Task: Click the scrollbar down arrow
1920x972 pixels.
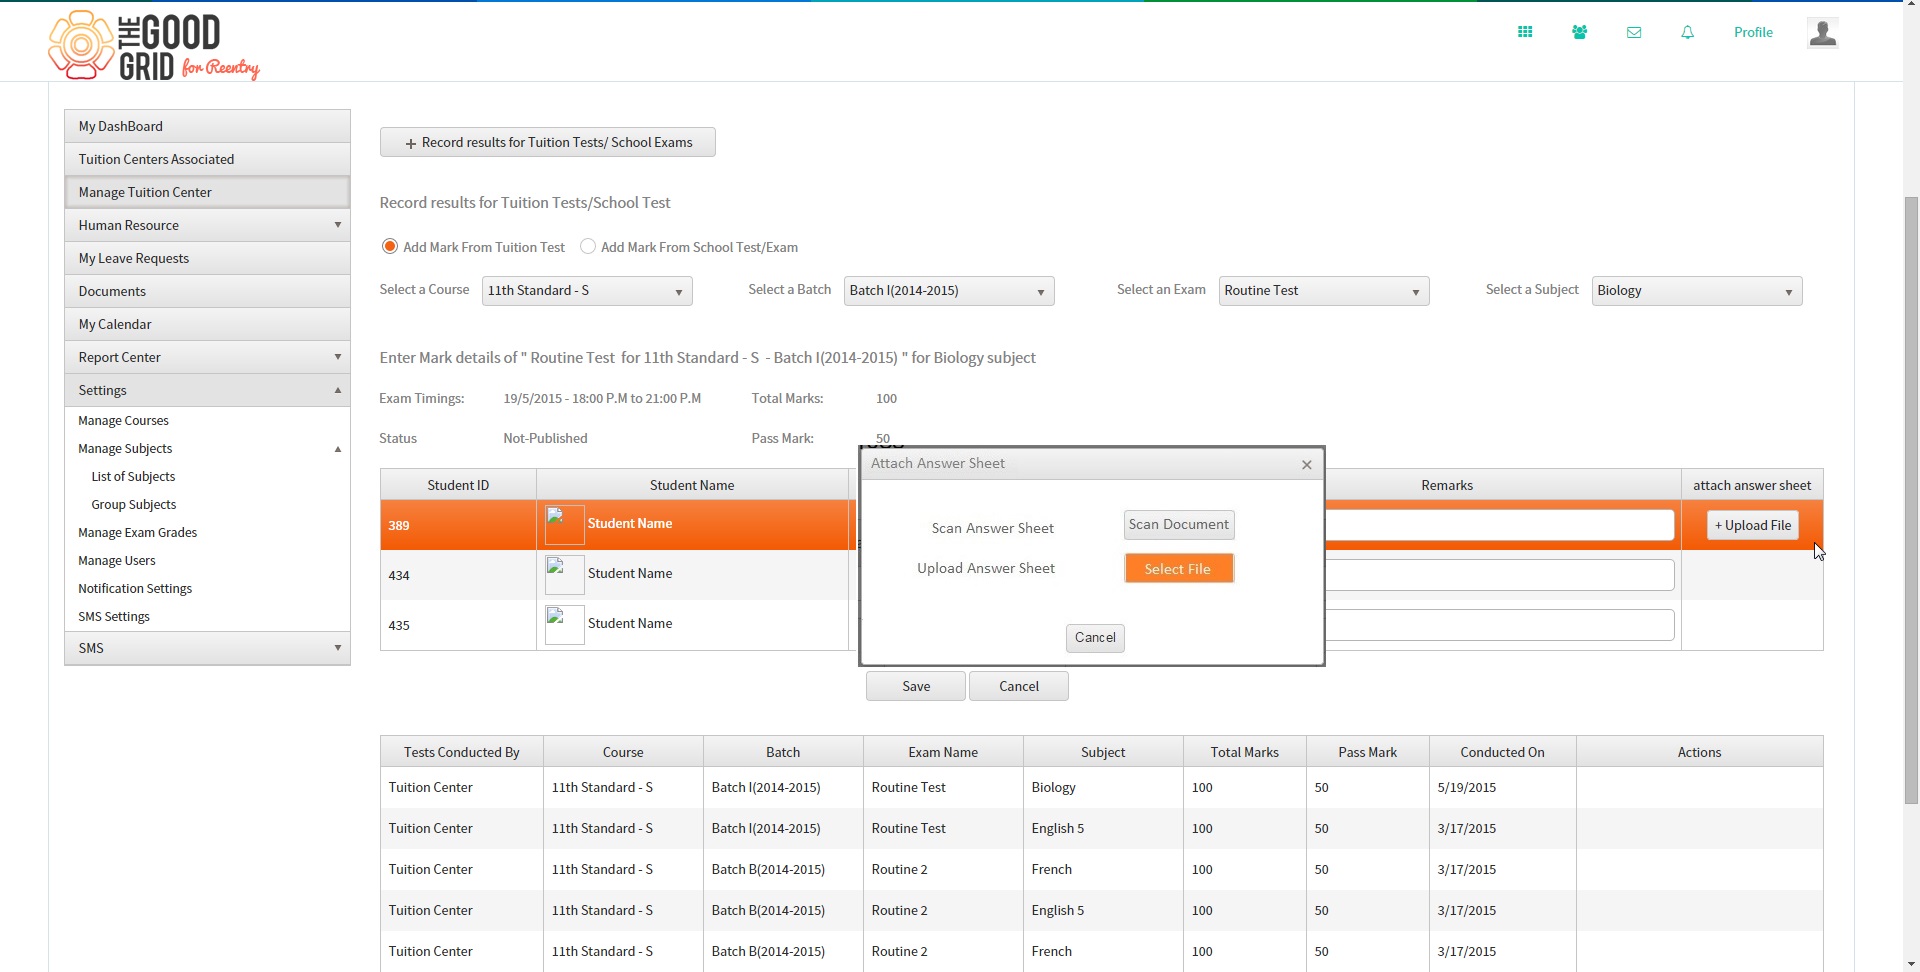Action: [1911, 964]
